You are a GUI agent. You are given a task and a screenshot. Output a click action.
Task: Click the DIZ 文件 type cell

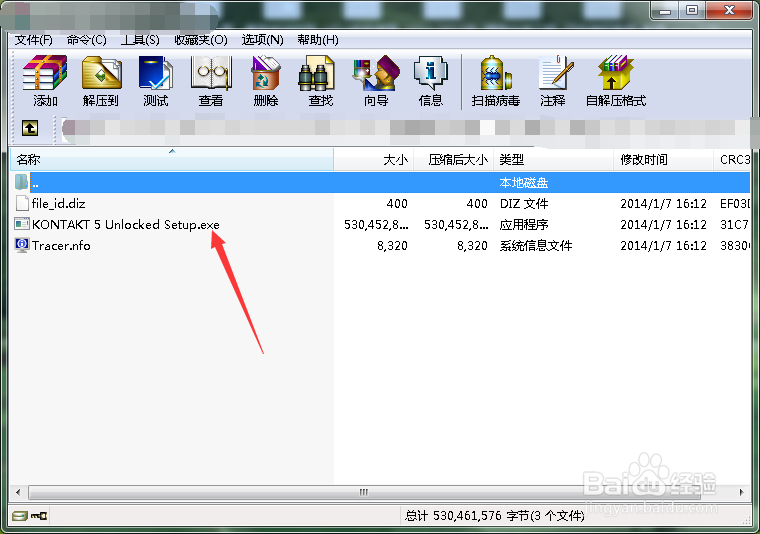[x=524, y=204]
